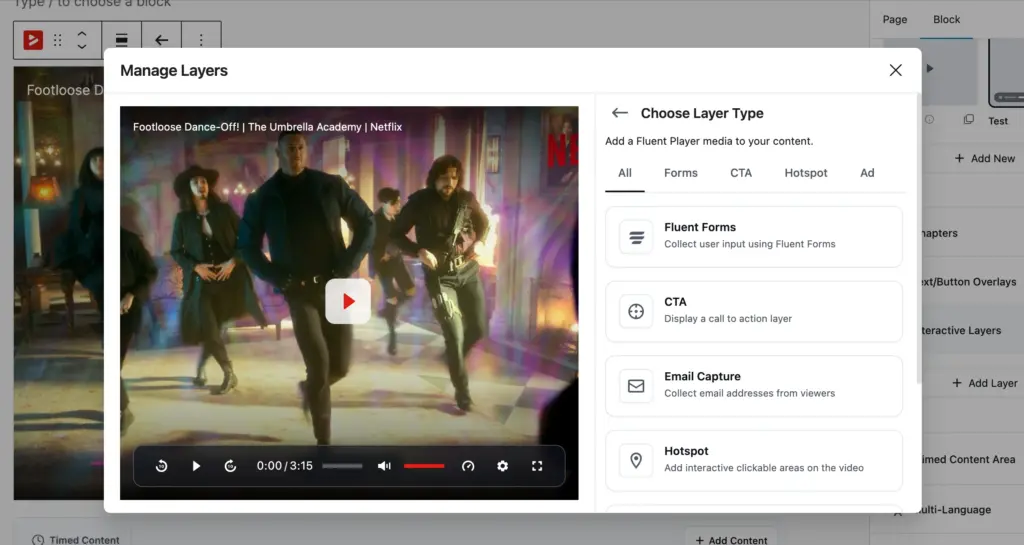Image resolution: width=1024 pixels, height=545 pixels.
Task: Click the left arrow in block toolbar
Action: (161, 40)
